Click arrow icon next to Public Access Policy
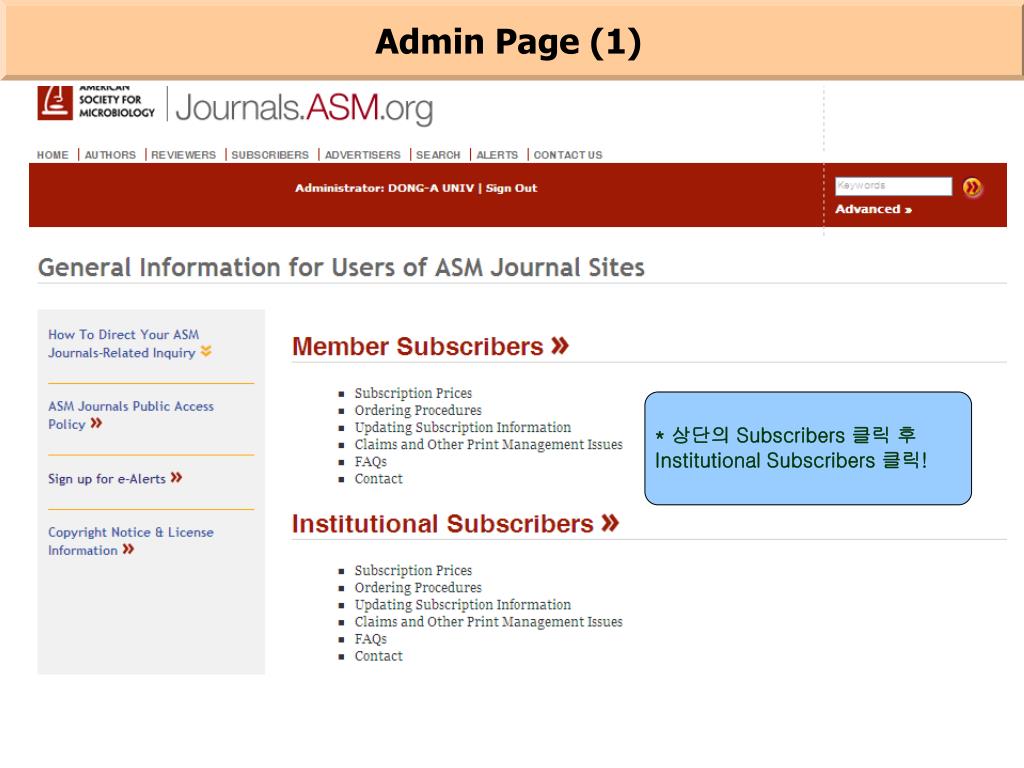Viewport: 1024px width, 768px height. pyautogui.click(x=96, y=424)
